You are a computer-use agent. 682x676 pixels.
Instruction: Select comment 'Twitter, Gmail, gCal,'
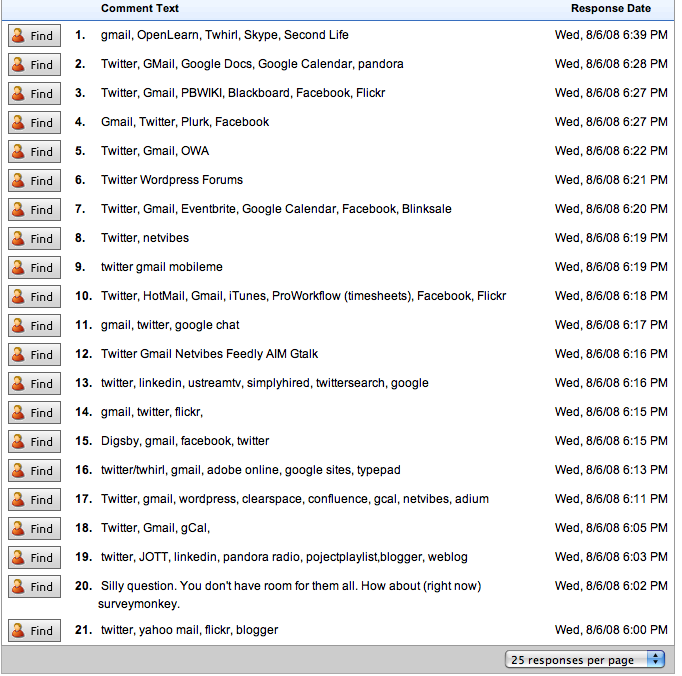[155, 528]
